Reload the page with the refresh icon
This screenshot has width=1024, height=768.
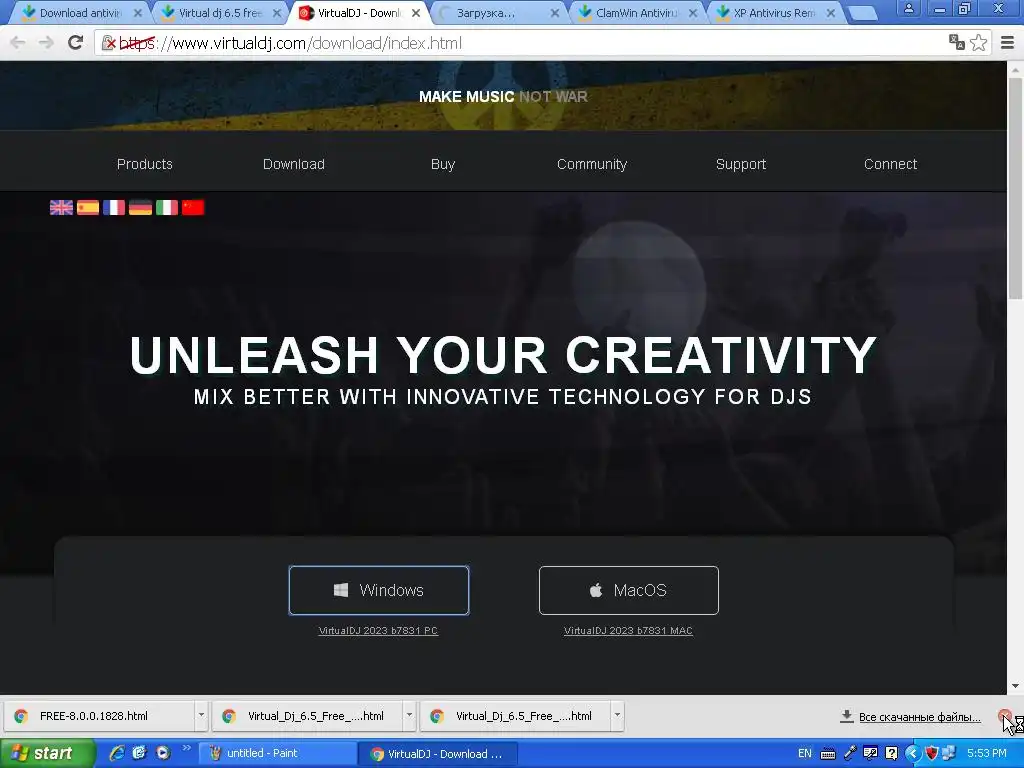[76, 43]
